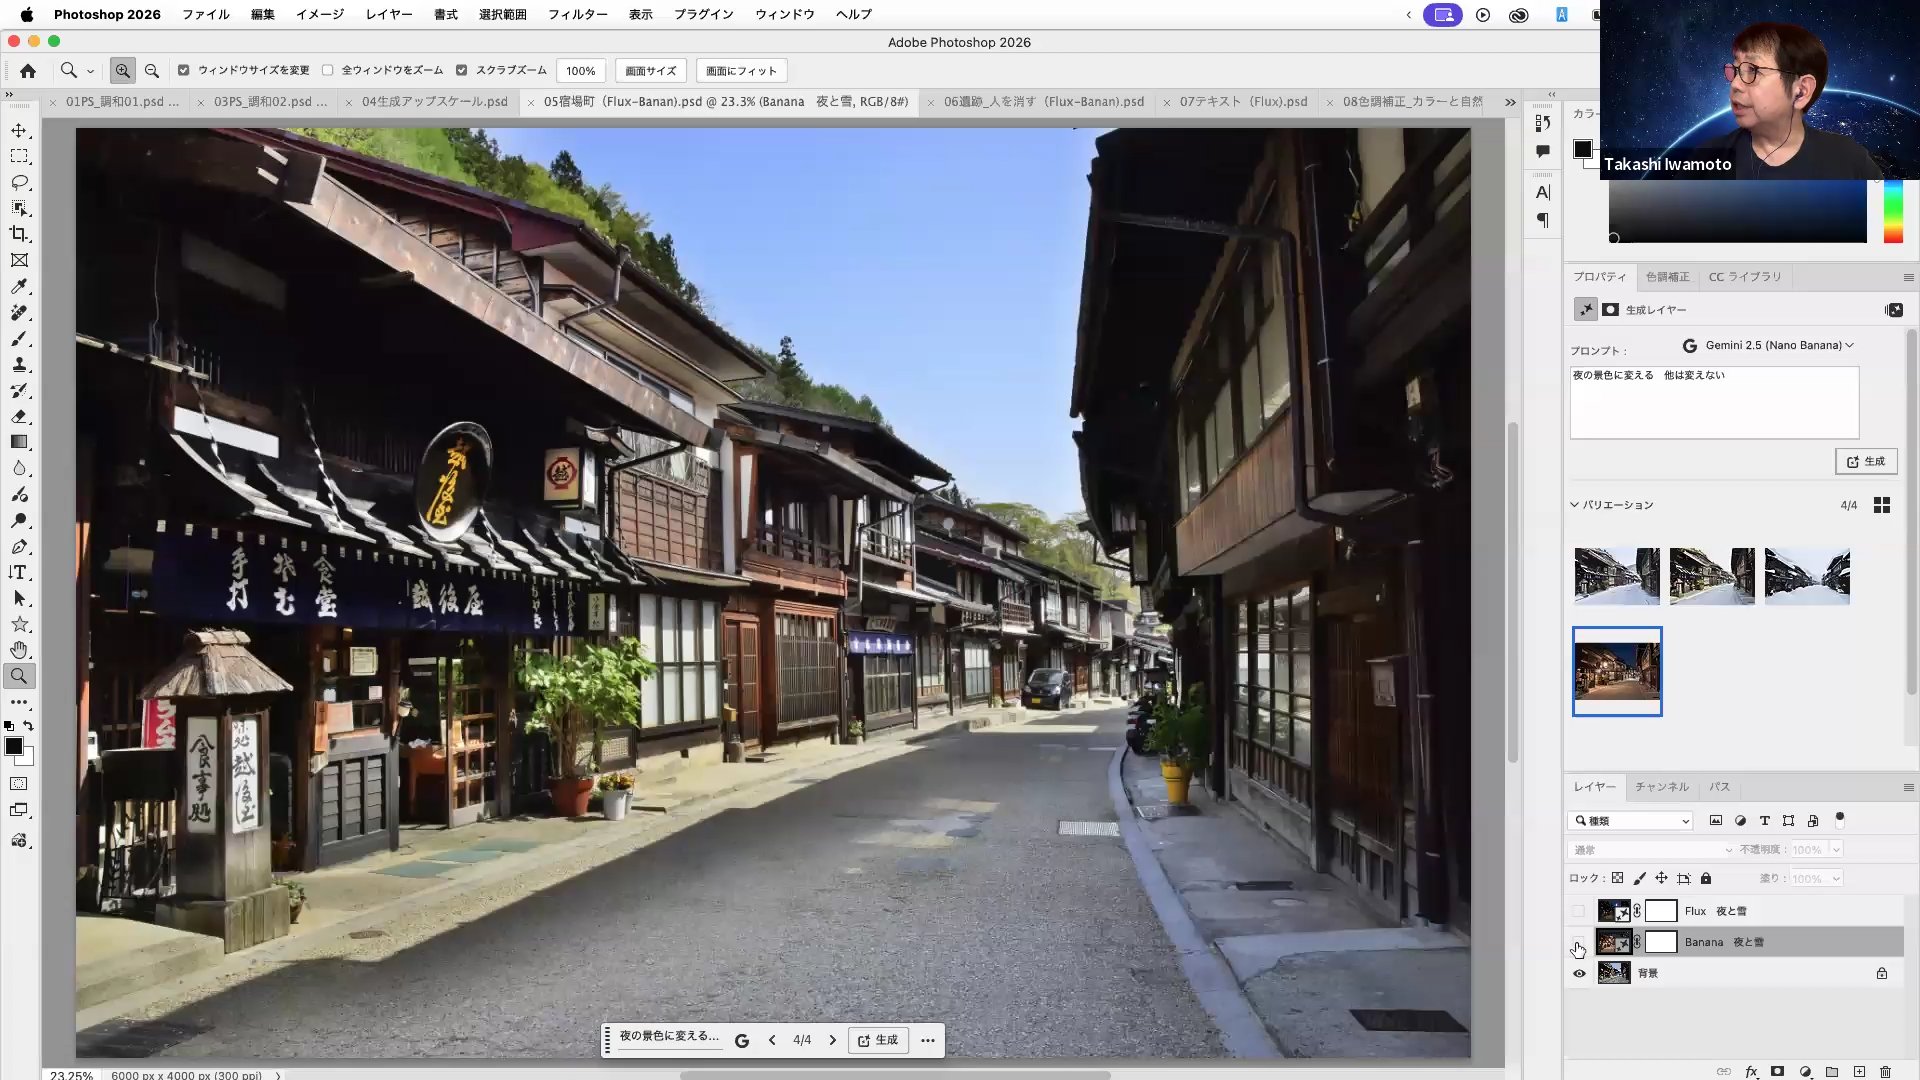1920x1080 pixels.
Task: Click the Home icon in options bar
Action: pyautogui.click(x=28, y=71)
